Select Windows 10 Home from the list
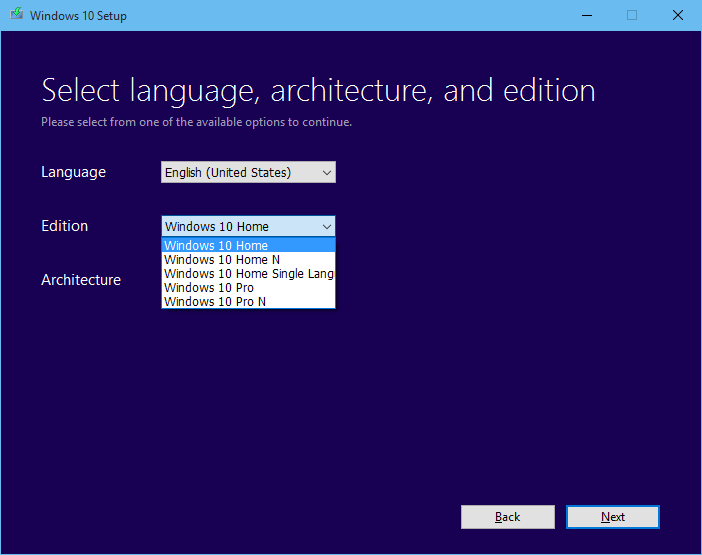Image resolution: width=702 pixels, height=555 pixels. 248,245
